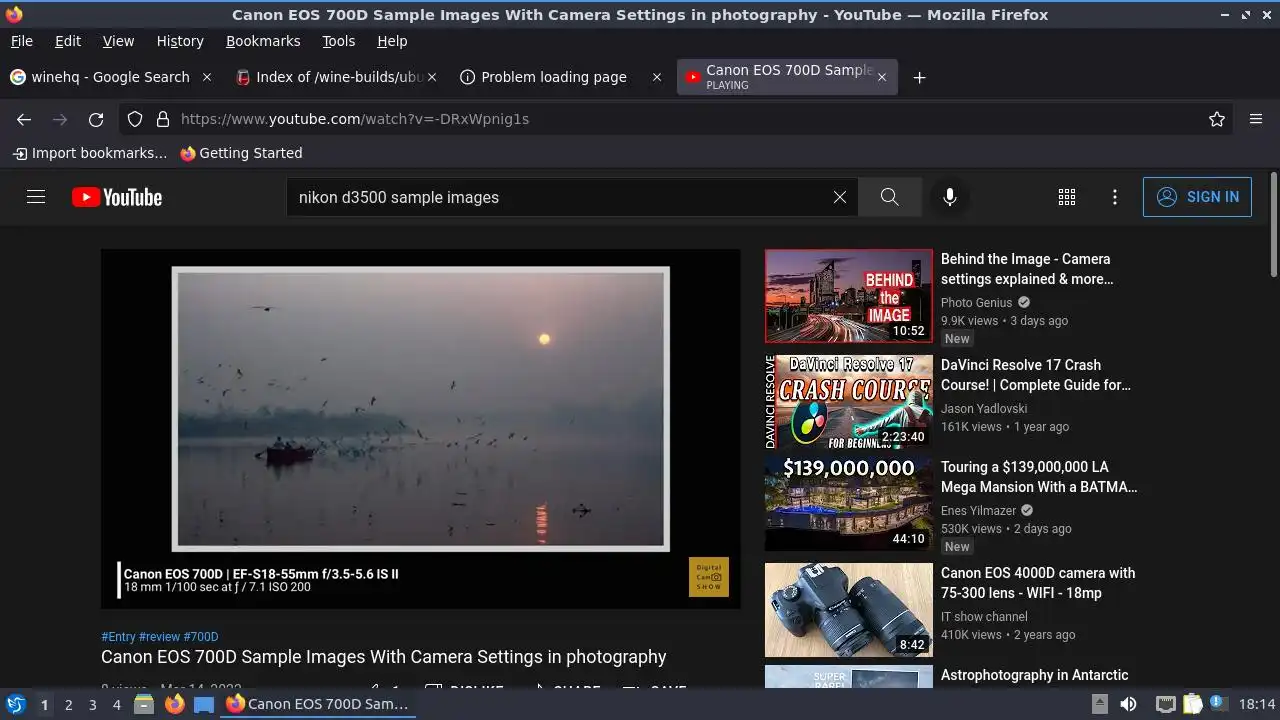This screenshot has width=1280, height=720.
Task: Launch Firefox from taskbar quick launcher
Action: [x=174, y=704]
